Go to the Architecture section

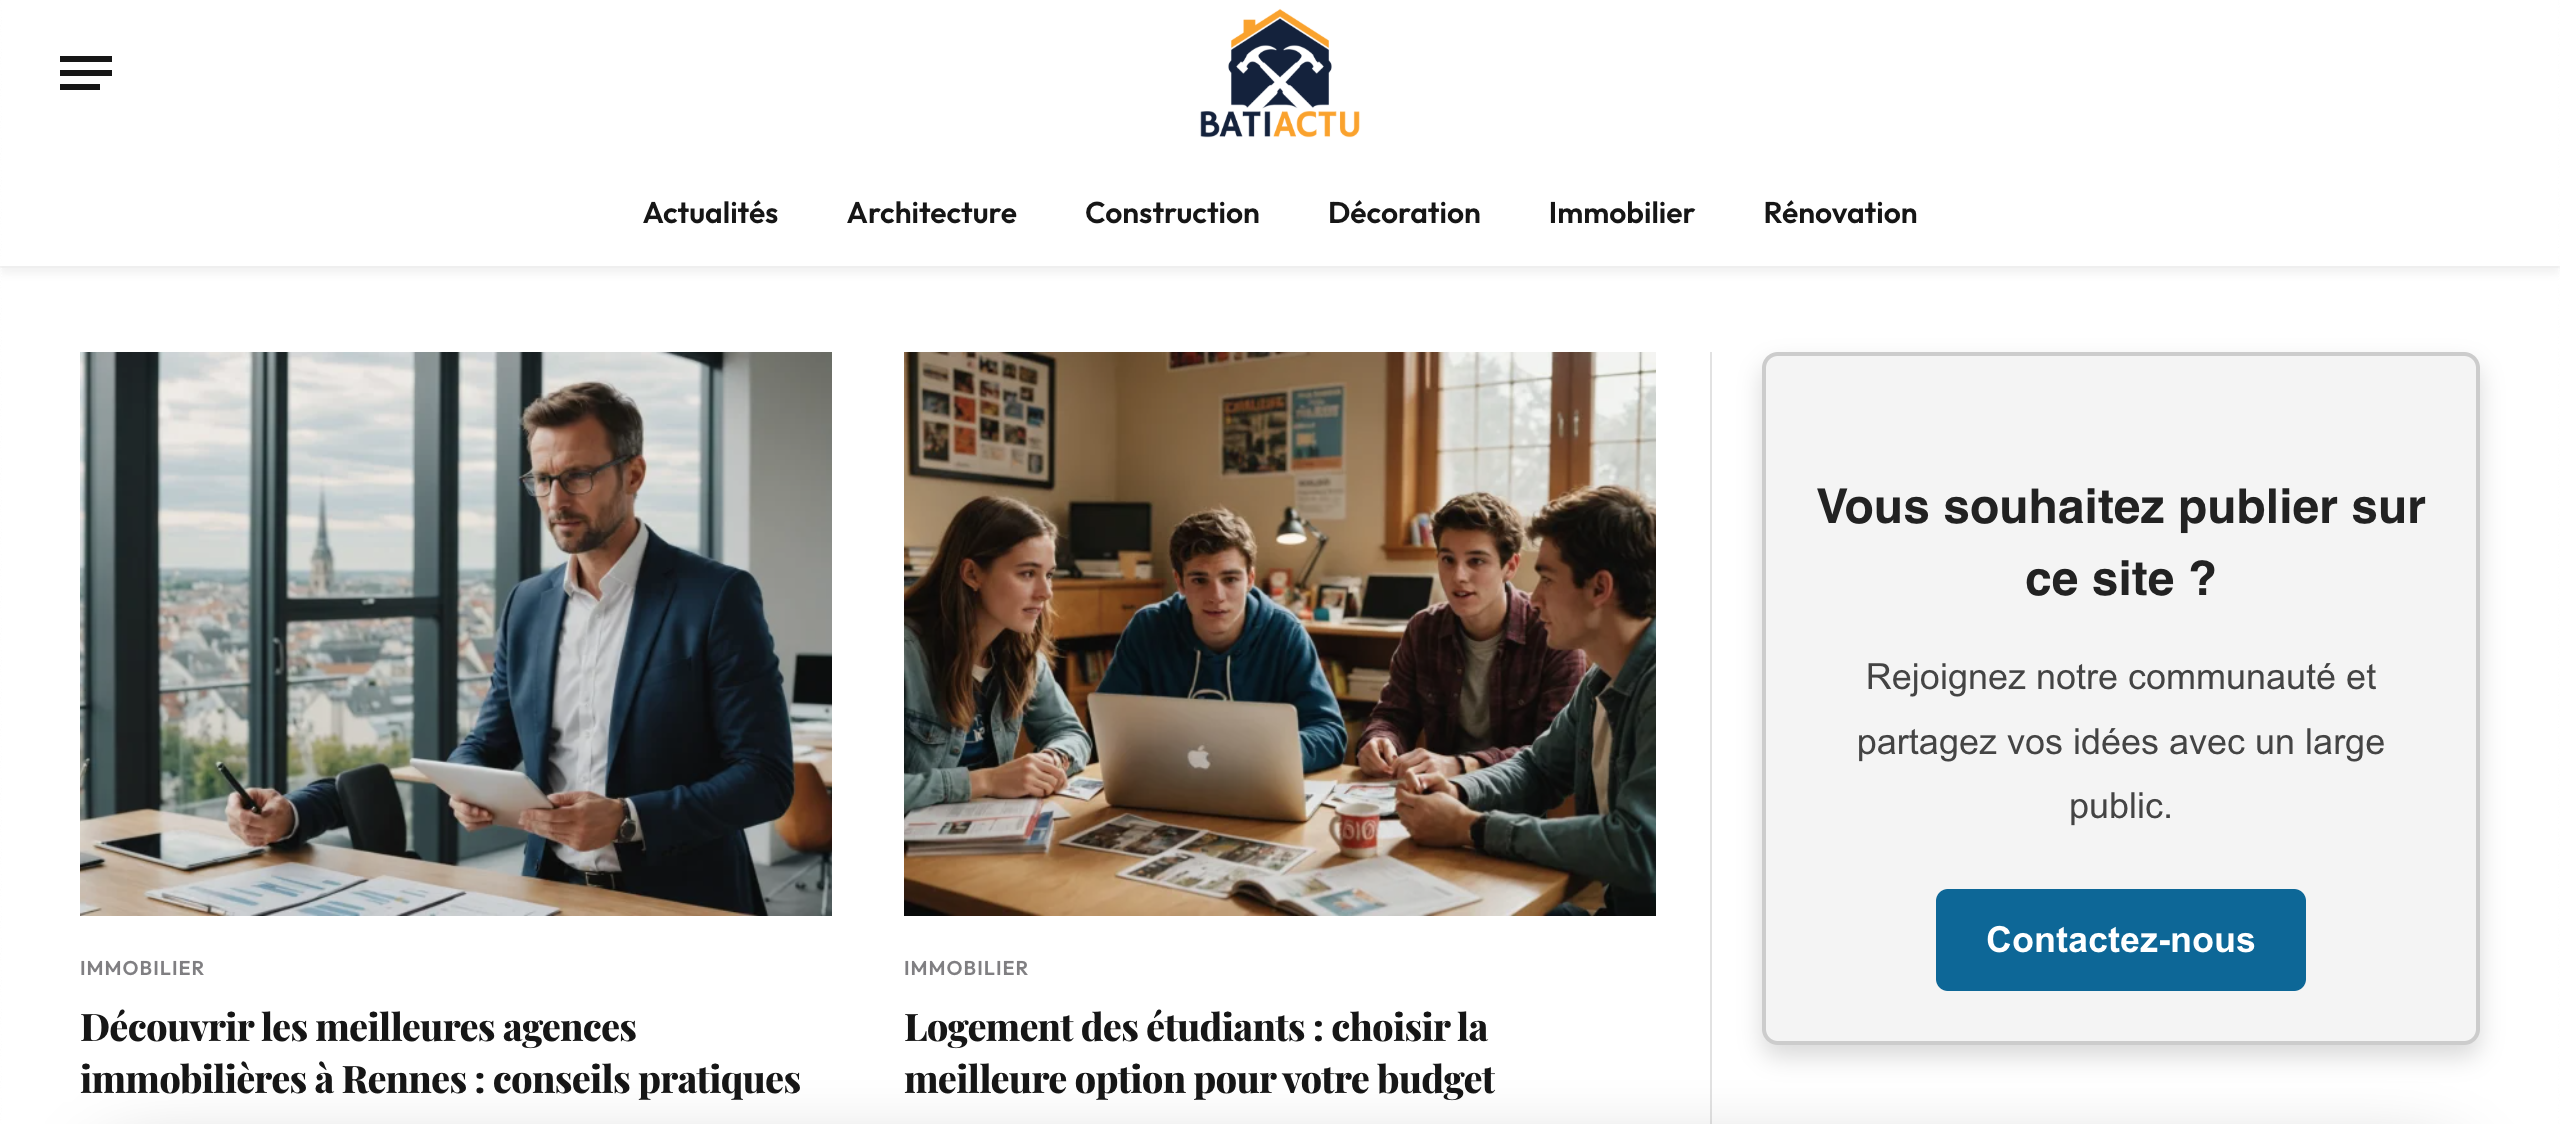931,213
